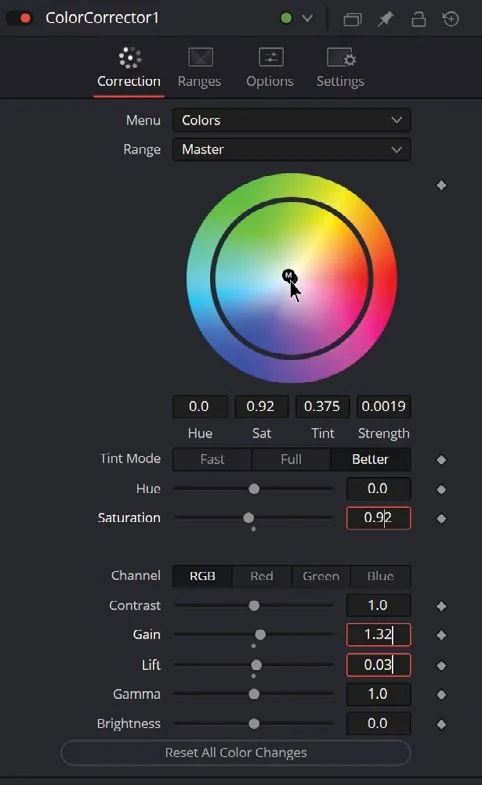Click the color wheel keyframe diamond
The image size is (482, 785).
tap(441, 185)
